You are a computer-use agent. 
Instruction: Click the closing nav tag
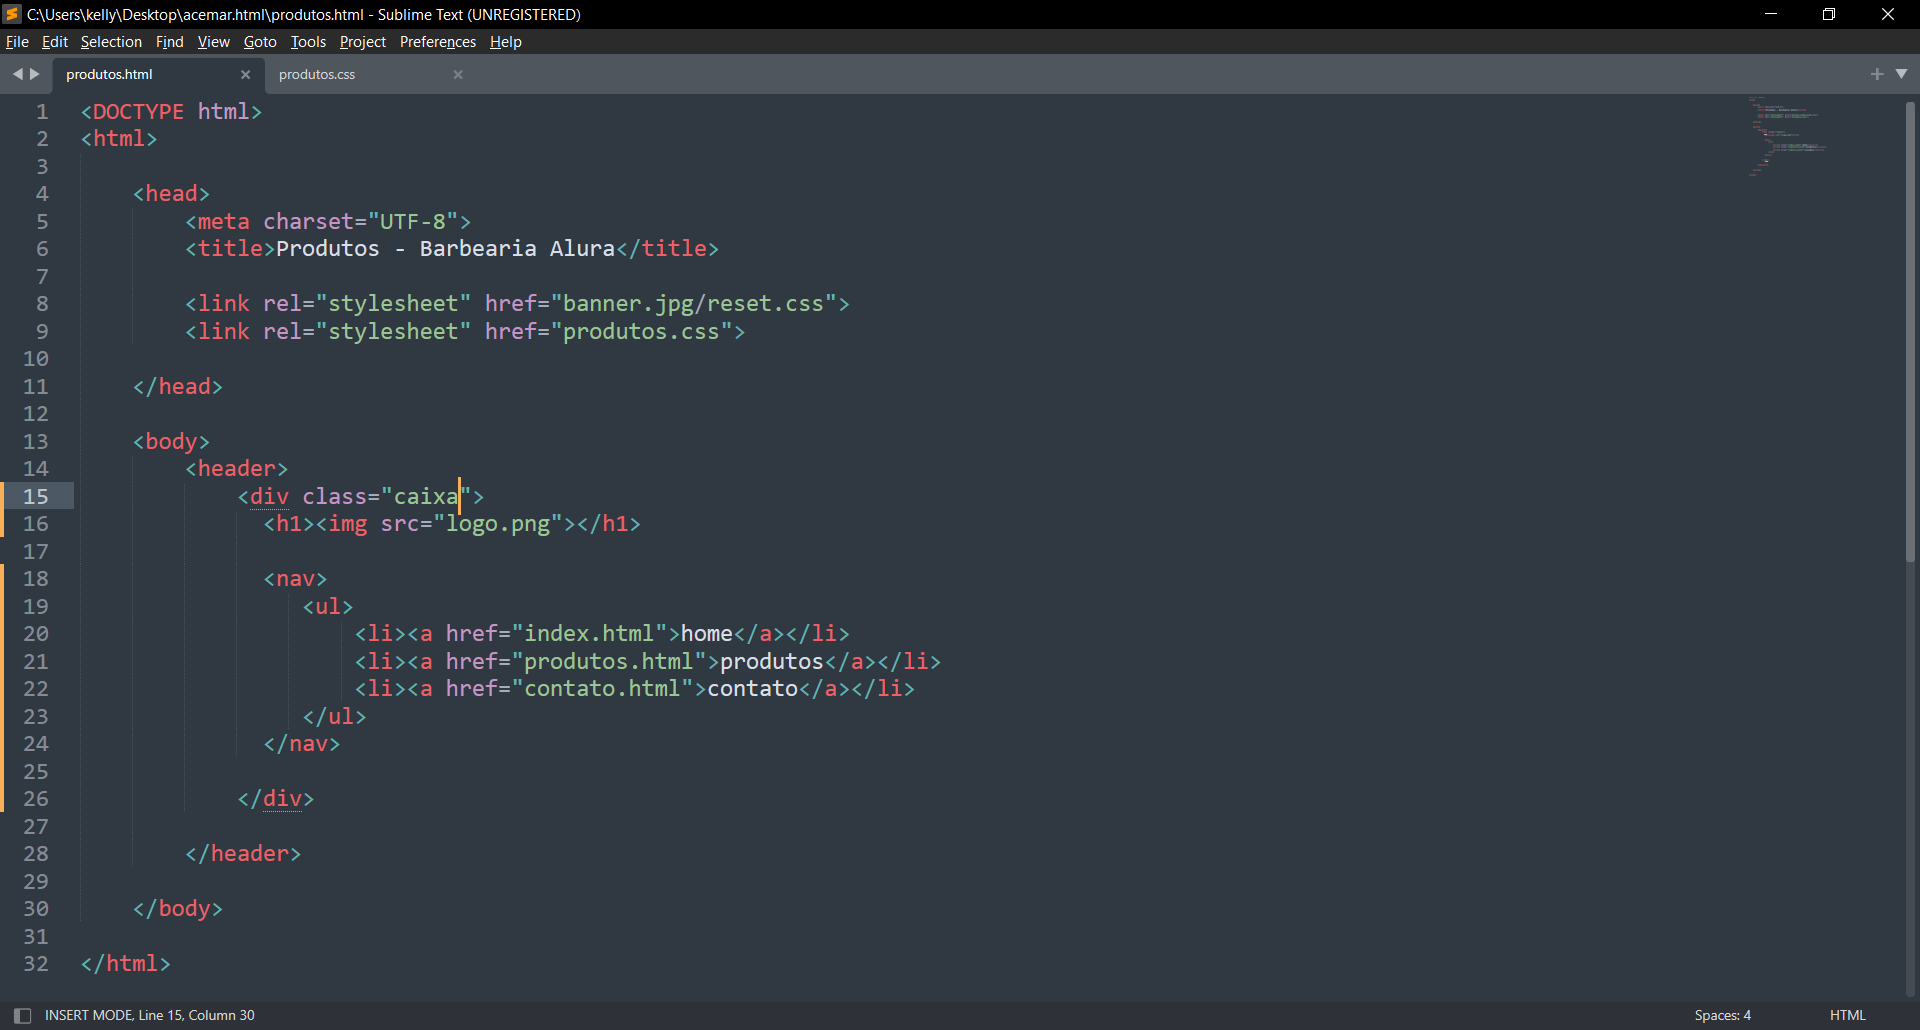point(302,744)
